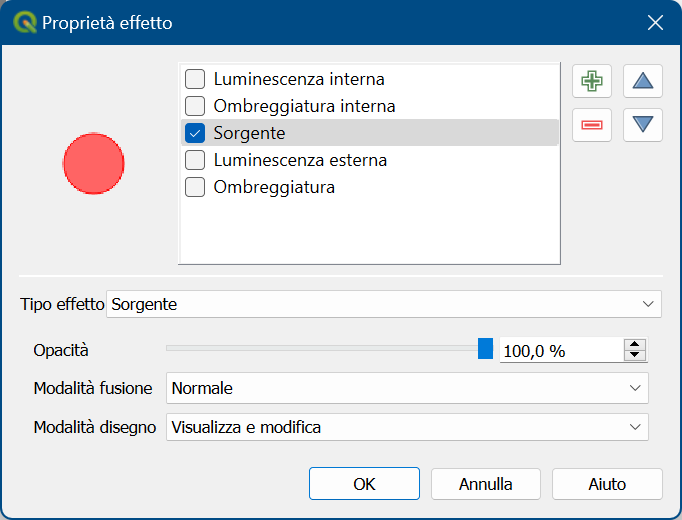
Task: Remove selected effect with red minus
Action: 592,125
